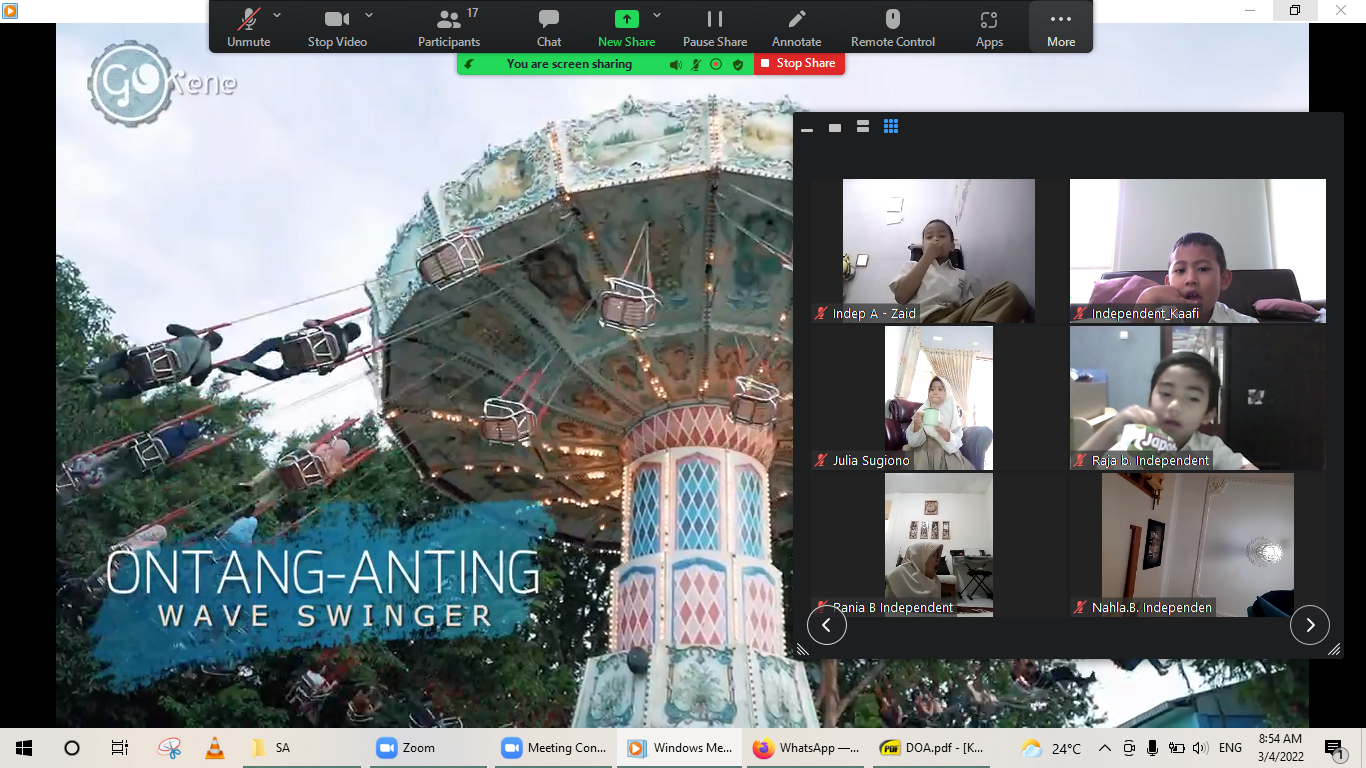Image resolution: width=1366 pixels, height=768 pixels.
Task: Open audio options arrow beside Unmute
Action: tap(277, 15)
